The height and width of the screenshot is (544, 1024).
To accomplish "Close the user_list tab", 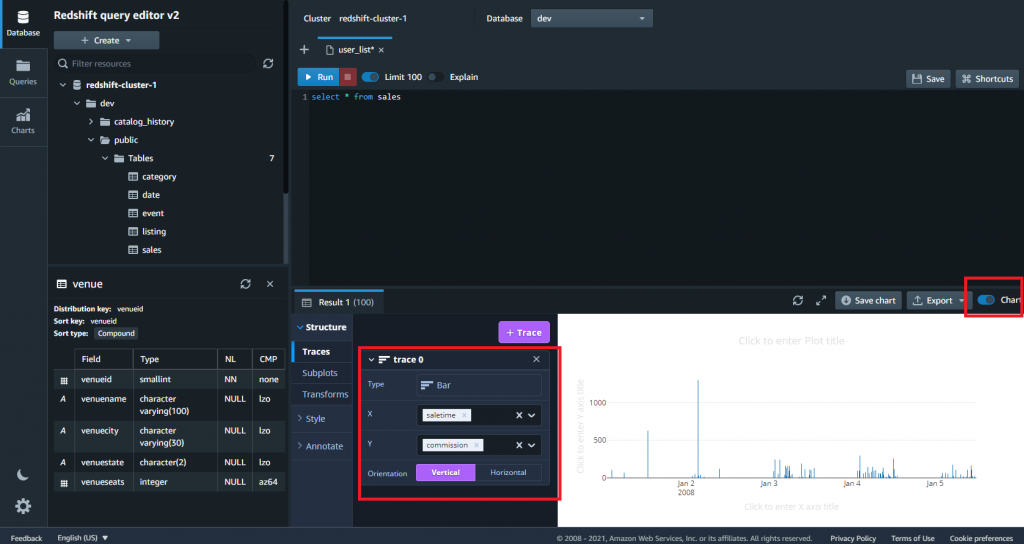I will tap(381, 50).
